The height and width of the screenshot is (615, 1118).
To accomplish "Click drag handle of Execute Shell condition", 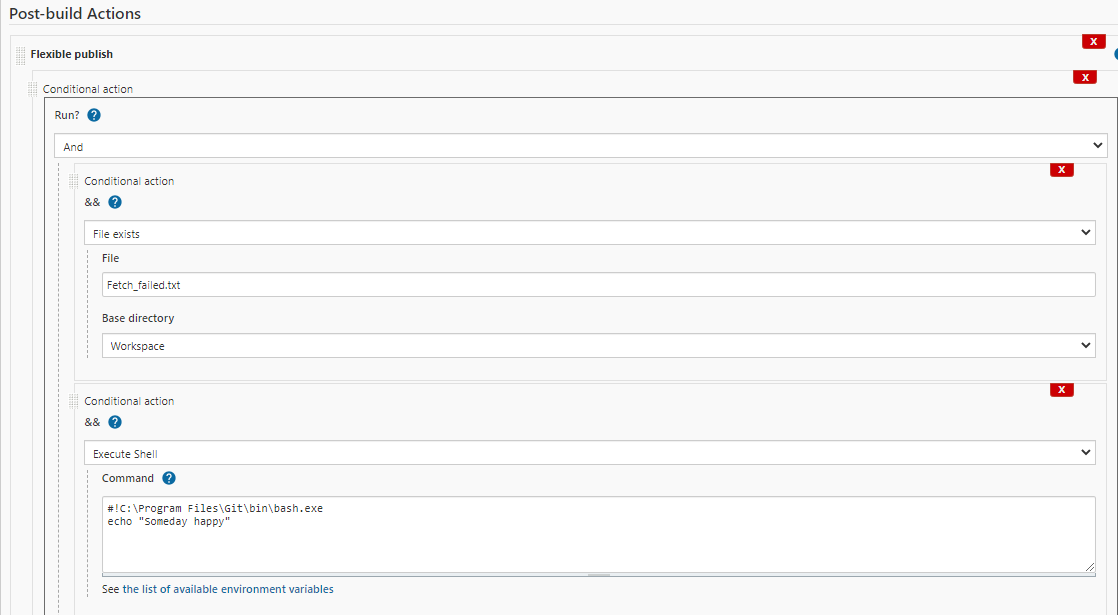I will pos(74,401).
